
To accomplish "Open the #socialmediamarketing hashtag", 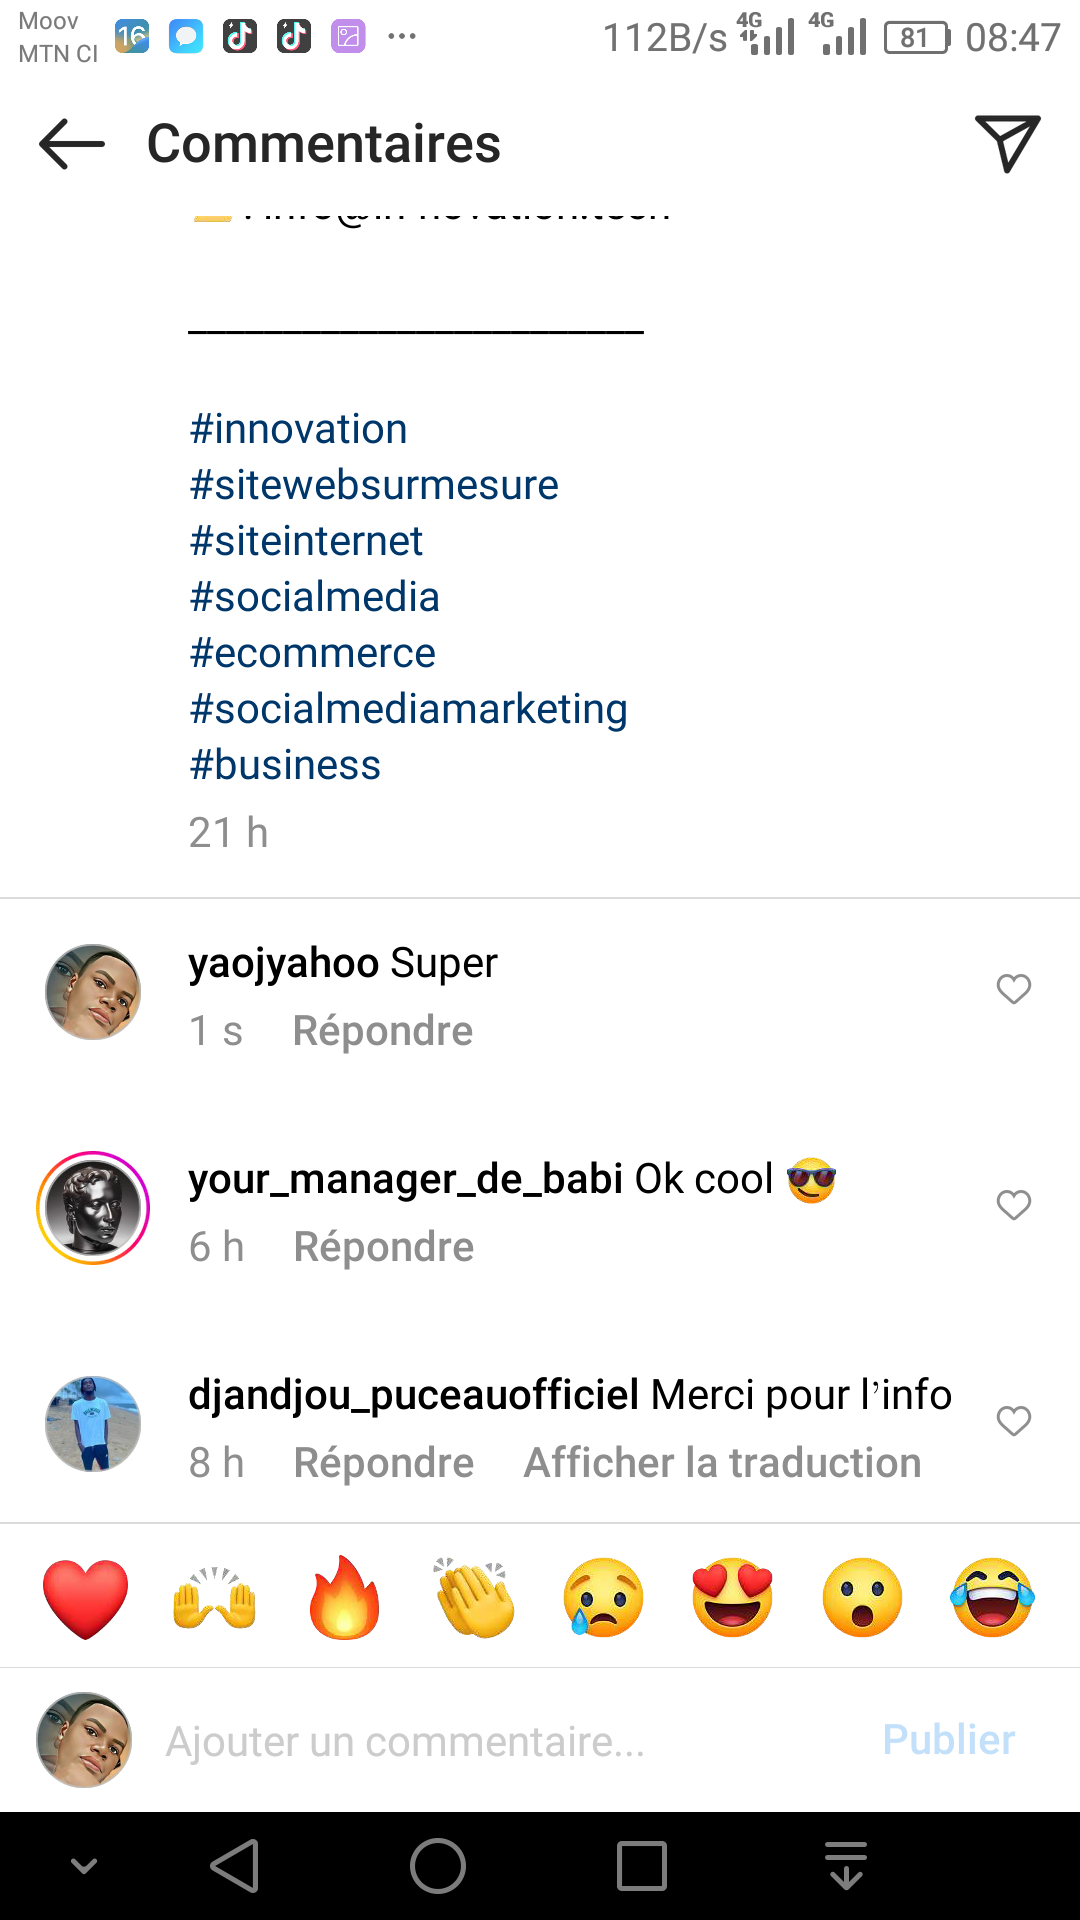I will pyautogui.click(x=408, y=709).
